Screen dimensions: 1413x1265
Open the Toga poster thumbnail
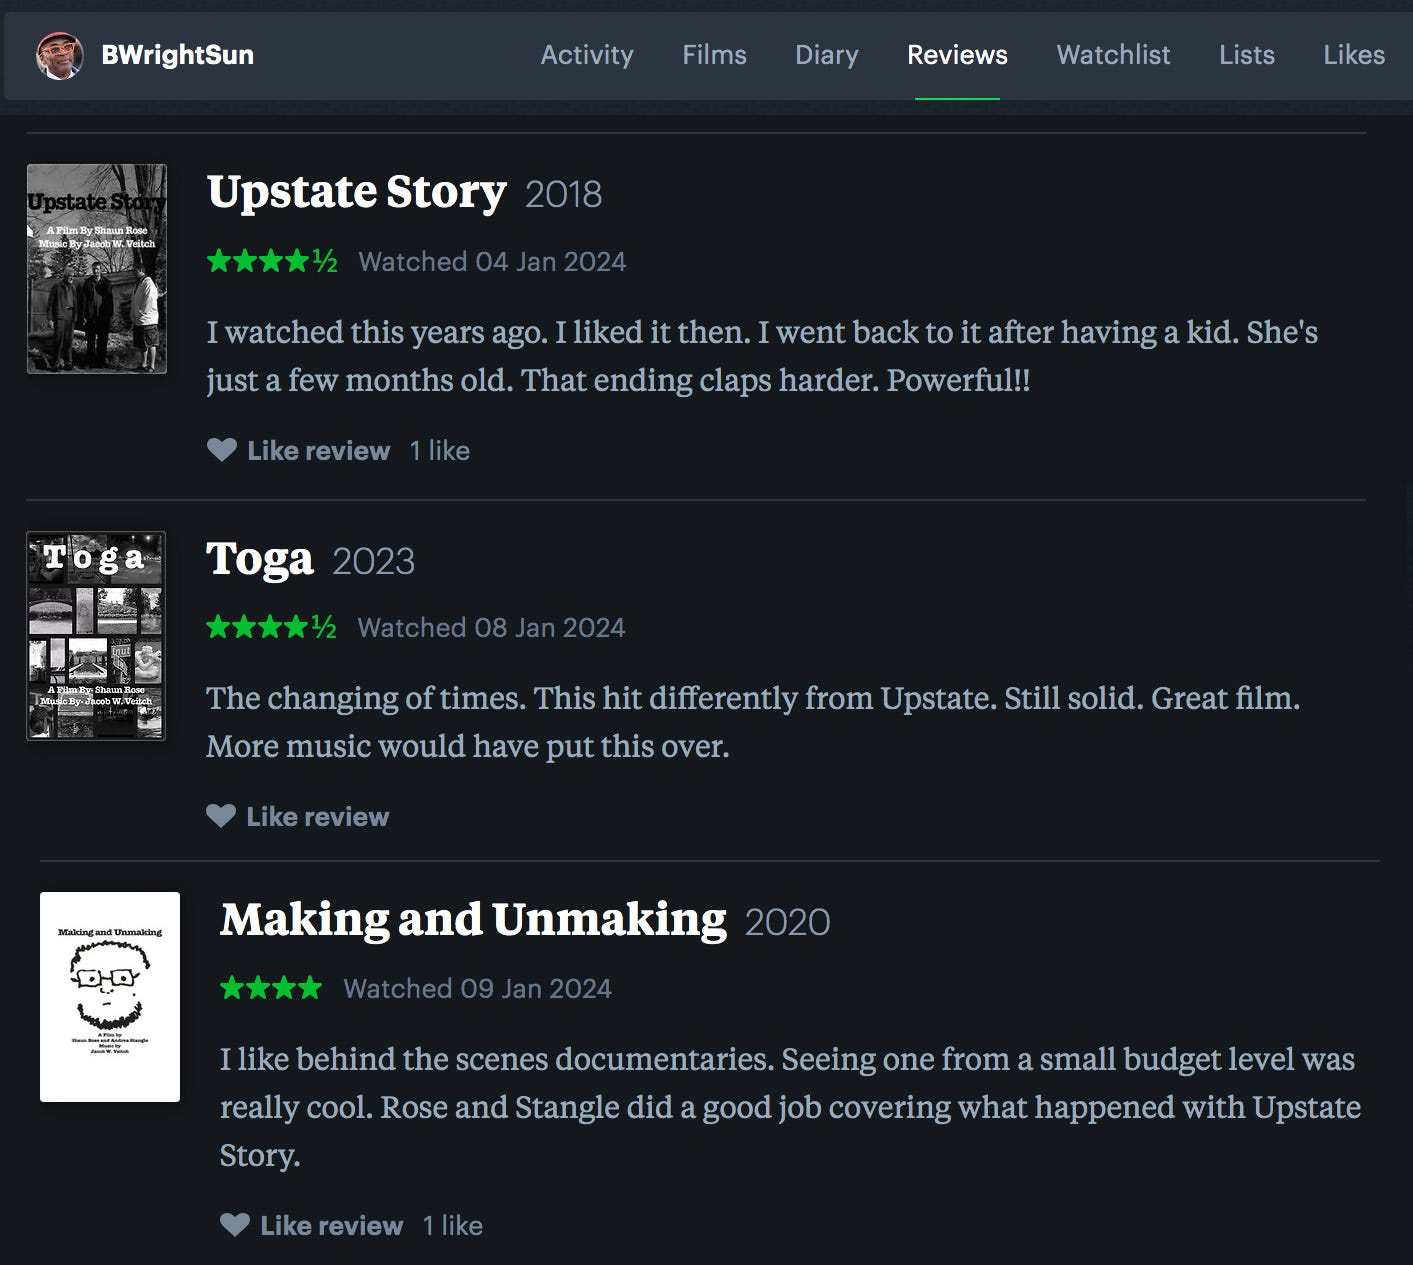coord(96,636)
